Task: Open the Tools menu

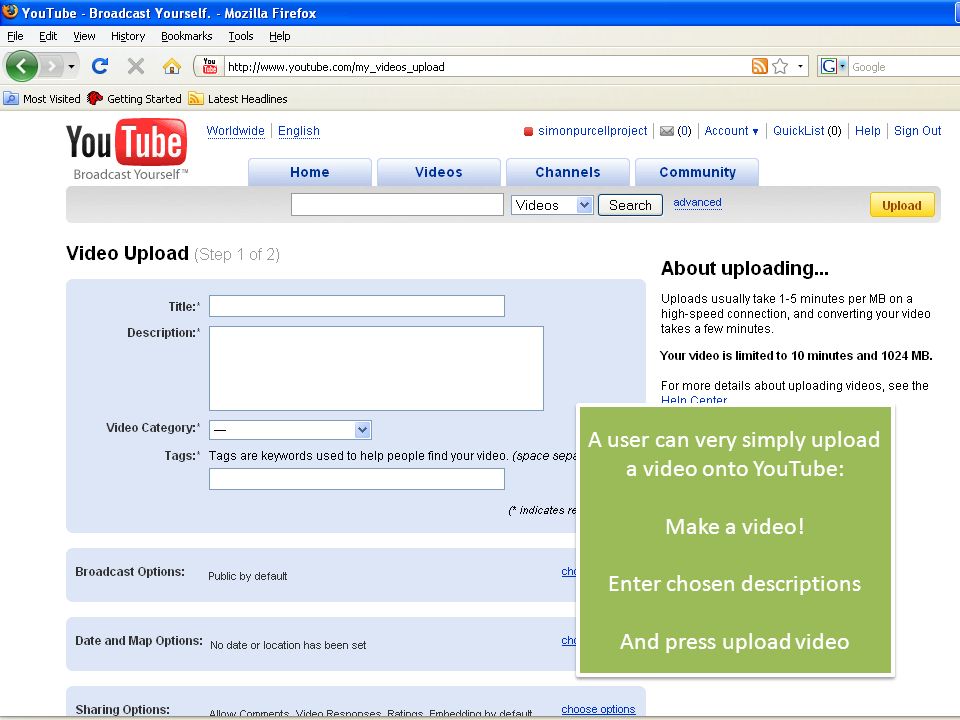Action: pyautogui.click(x=241, y=36)
